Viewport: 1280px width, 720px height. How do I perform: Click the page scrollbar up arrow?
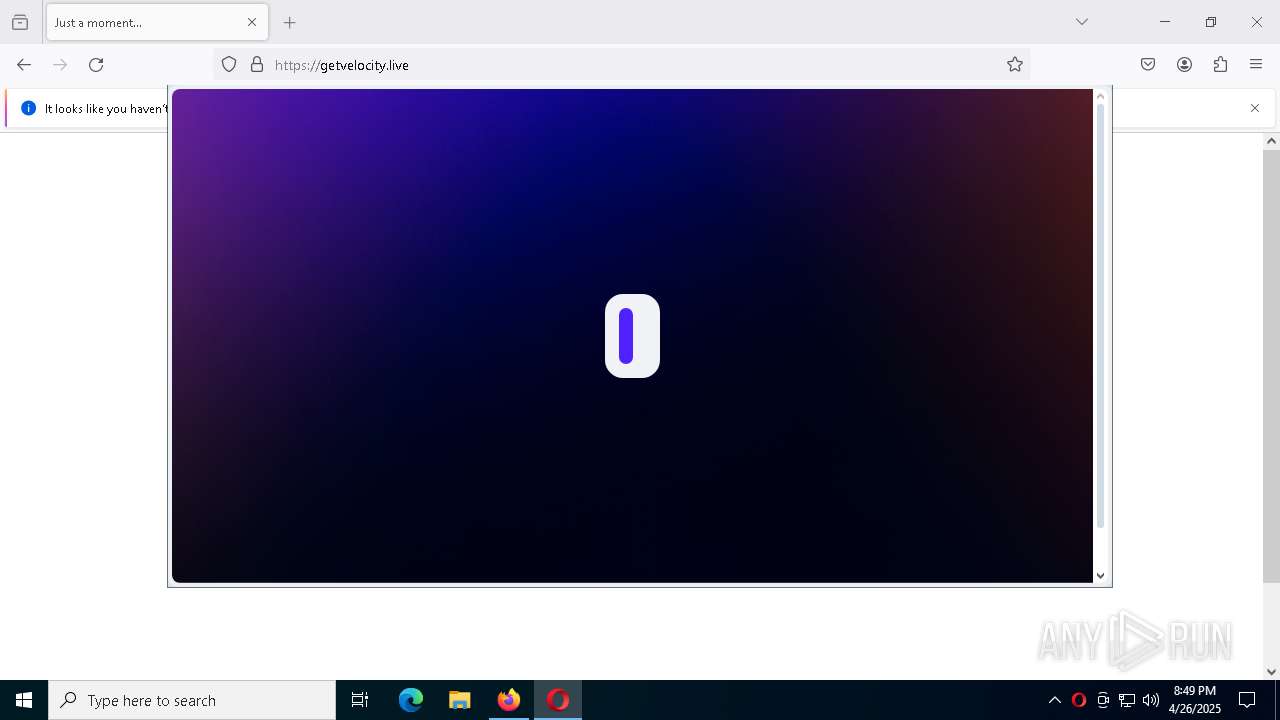click(x=1271, y=141)
